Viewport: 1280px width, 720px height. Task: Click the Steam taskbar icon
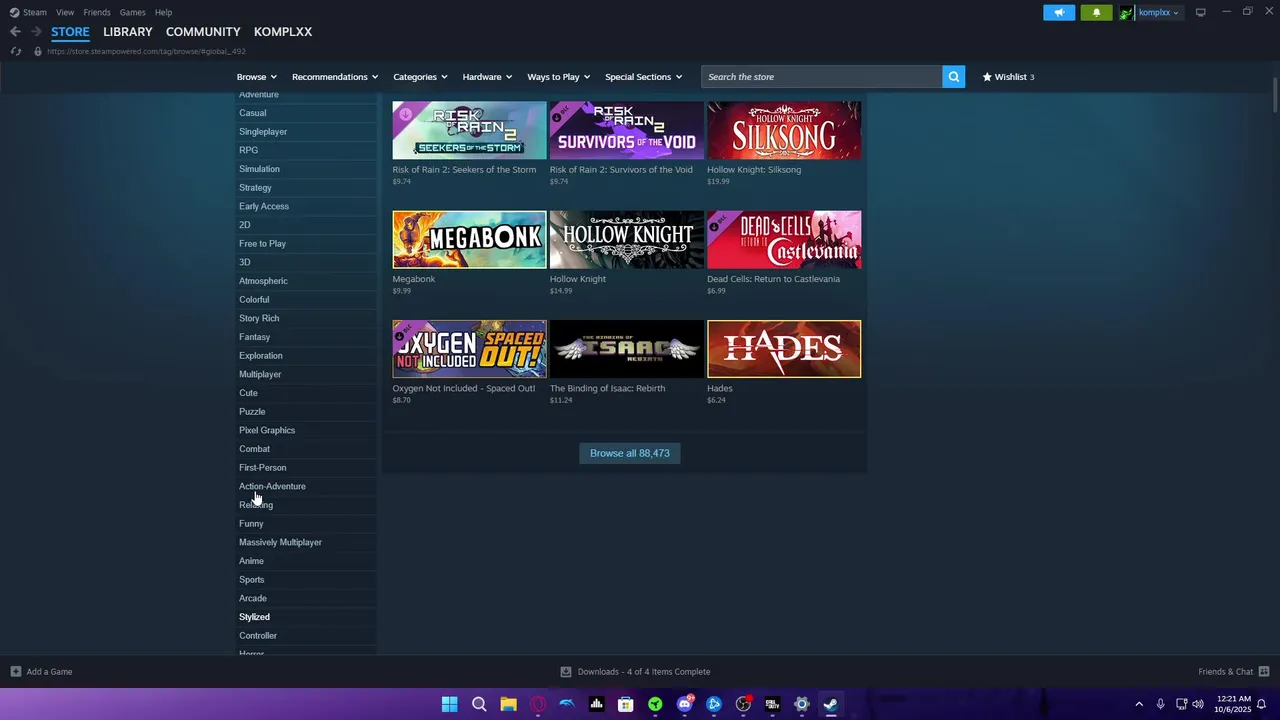pos(831,704)
